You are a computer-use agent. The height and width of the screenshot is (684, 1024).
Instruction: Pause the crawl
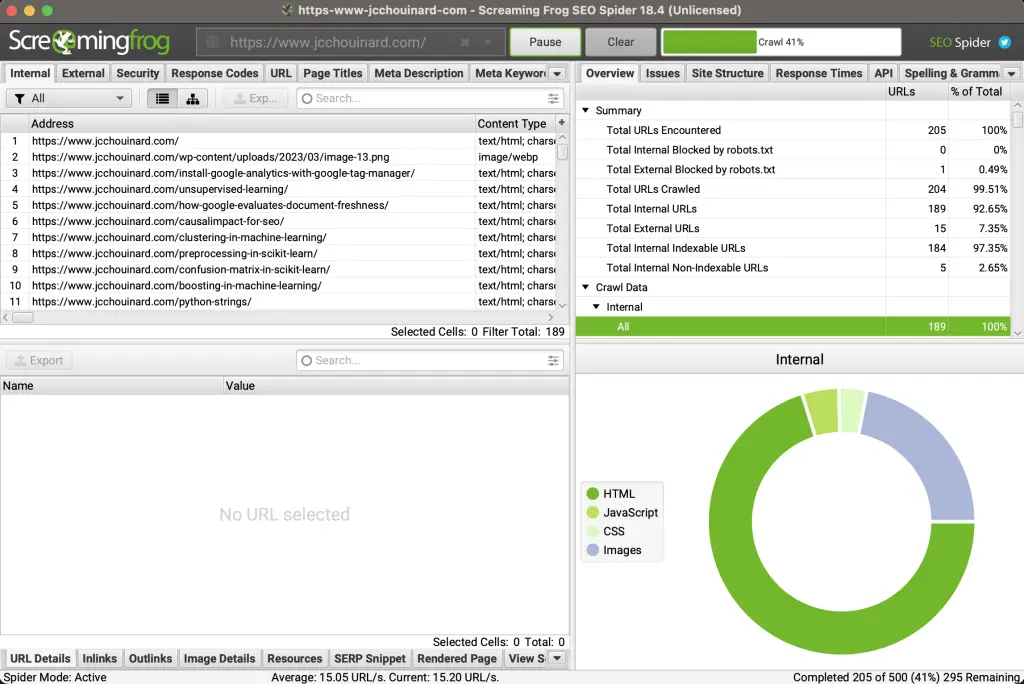pyautogui.click(x=545, y=42)
